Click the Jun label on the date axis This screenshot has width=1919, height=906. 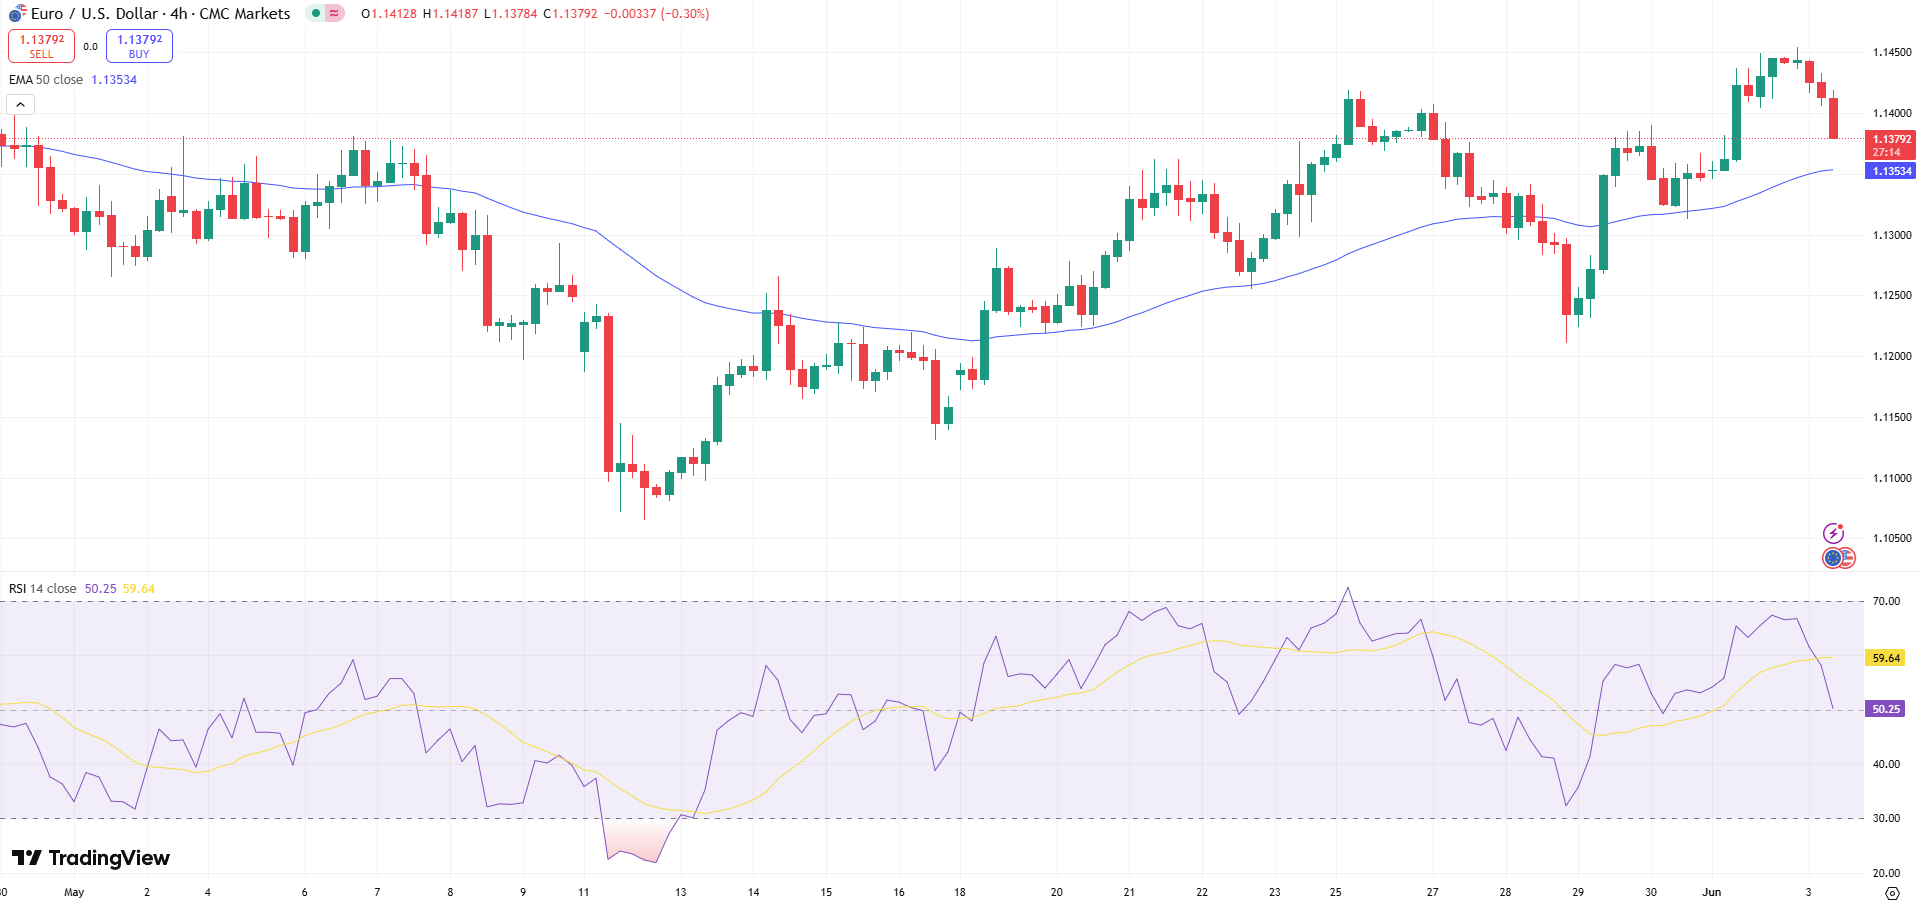pos(1712,892)
